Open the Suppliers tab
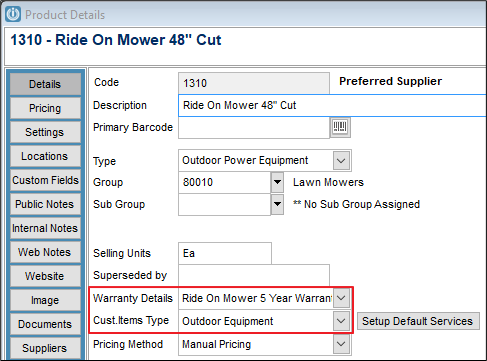Image resolution: width=487 pixels, height=361 pixels. coord(45,348)
